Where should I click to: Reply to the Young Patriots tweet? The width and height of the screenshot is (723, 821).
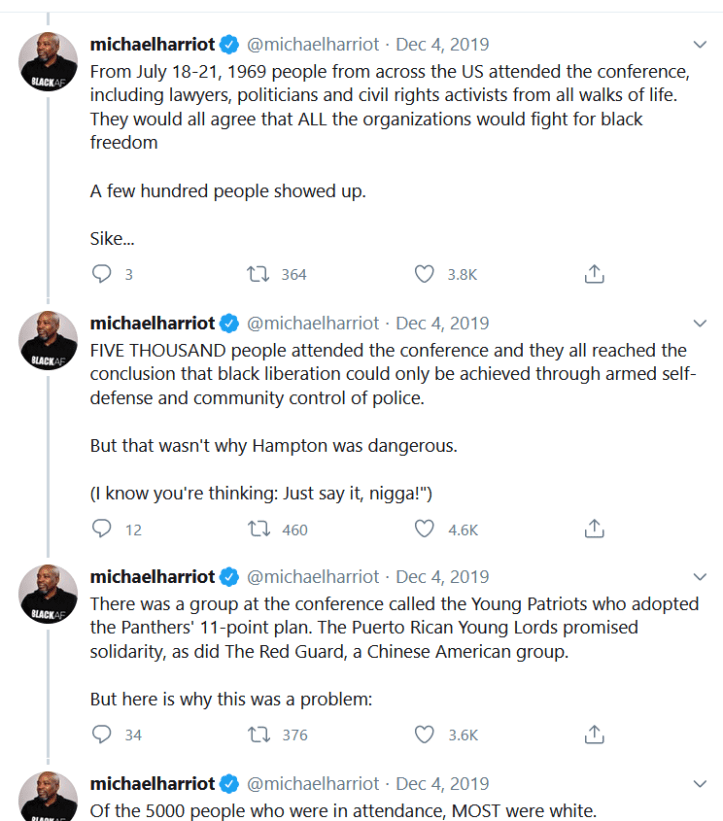click(x=101, y=734)
